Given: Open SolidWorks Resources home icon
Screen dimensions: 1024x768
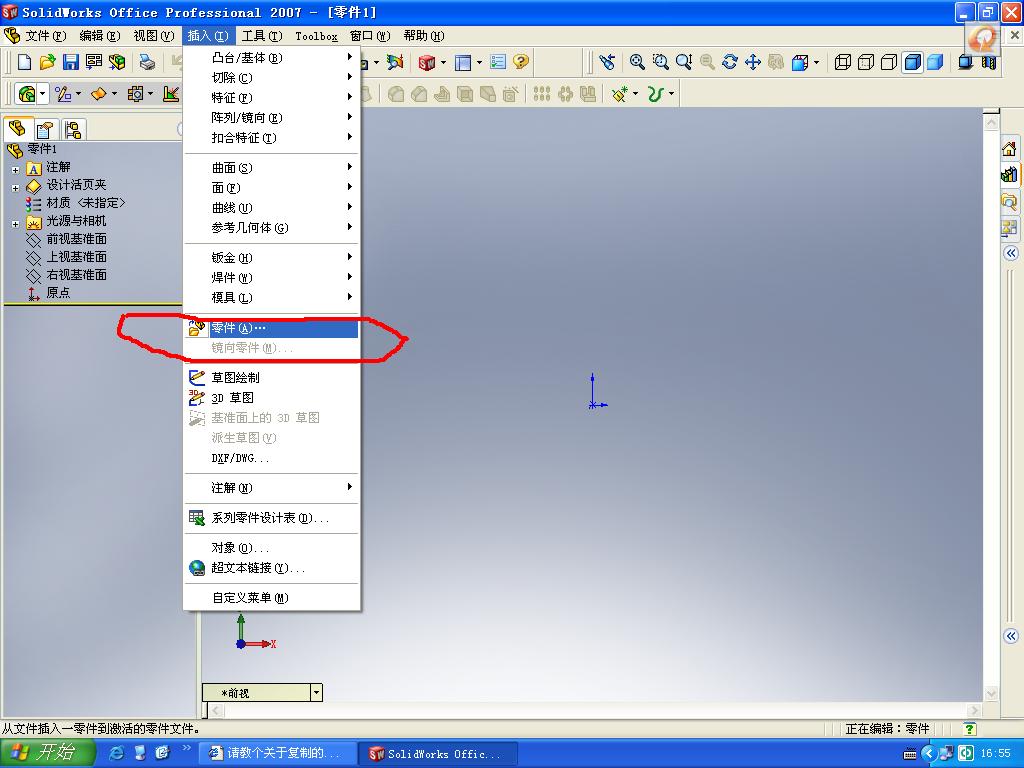Looking at the screenshot, I should click(1009, 149).
